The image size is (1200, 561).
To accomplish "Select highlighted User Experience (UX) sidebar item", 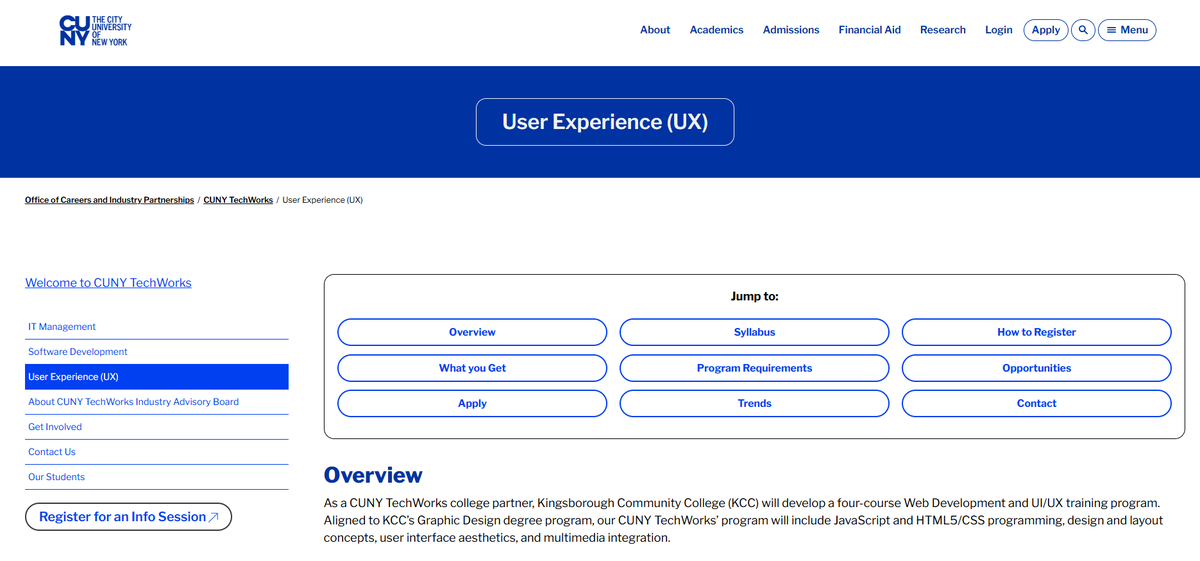I will (157, 377).
